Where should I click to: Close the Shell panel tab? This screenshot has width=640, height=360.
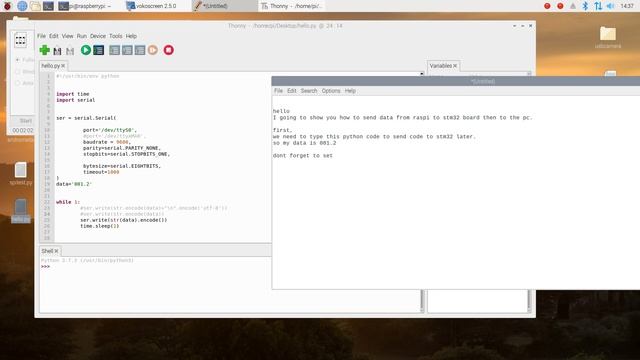(56, 251)
